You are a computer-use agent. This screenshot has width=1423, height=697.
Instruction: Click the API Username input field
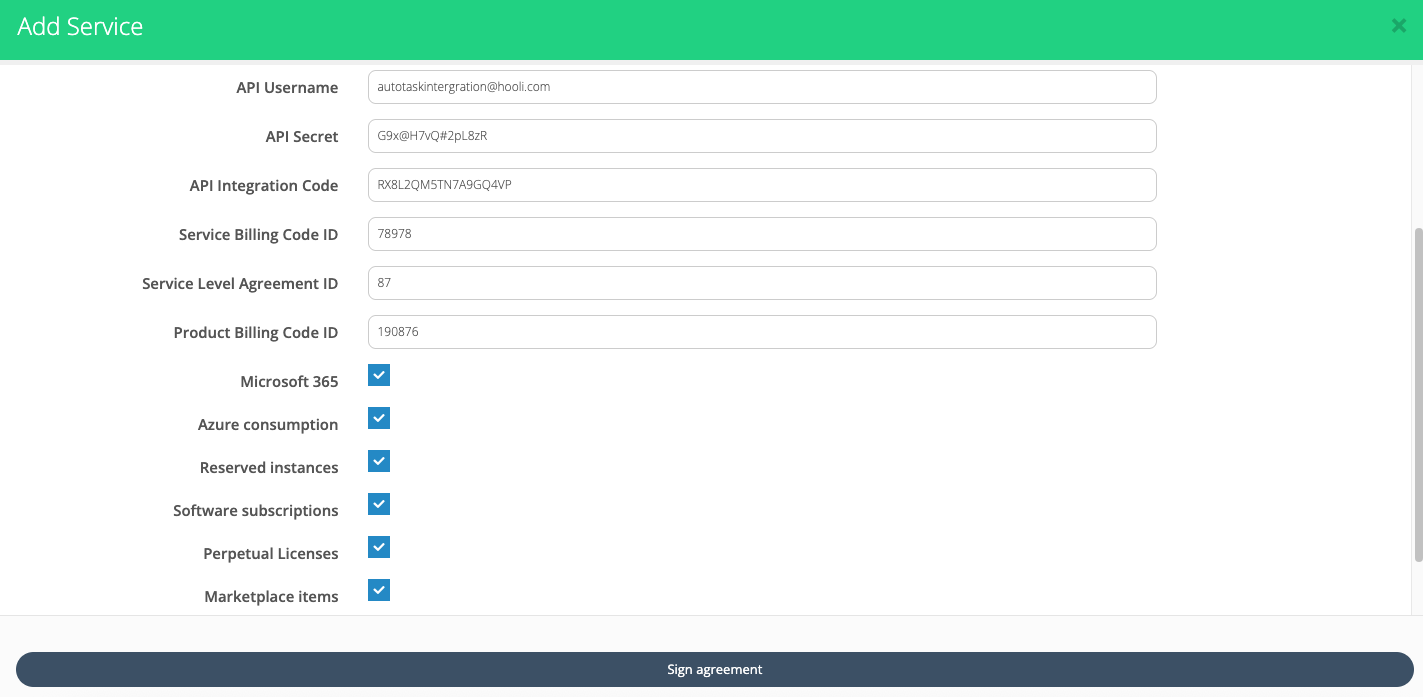[761, 87]
